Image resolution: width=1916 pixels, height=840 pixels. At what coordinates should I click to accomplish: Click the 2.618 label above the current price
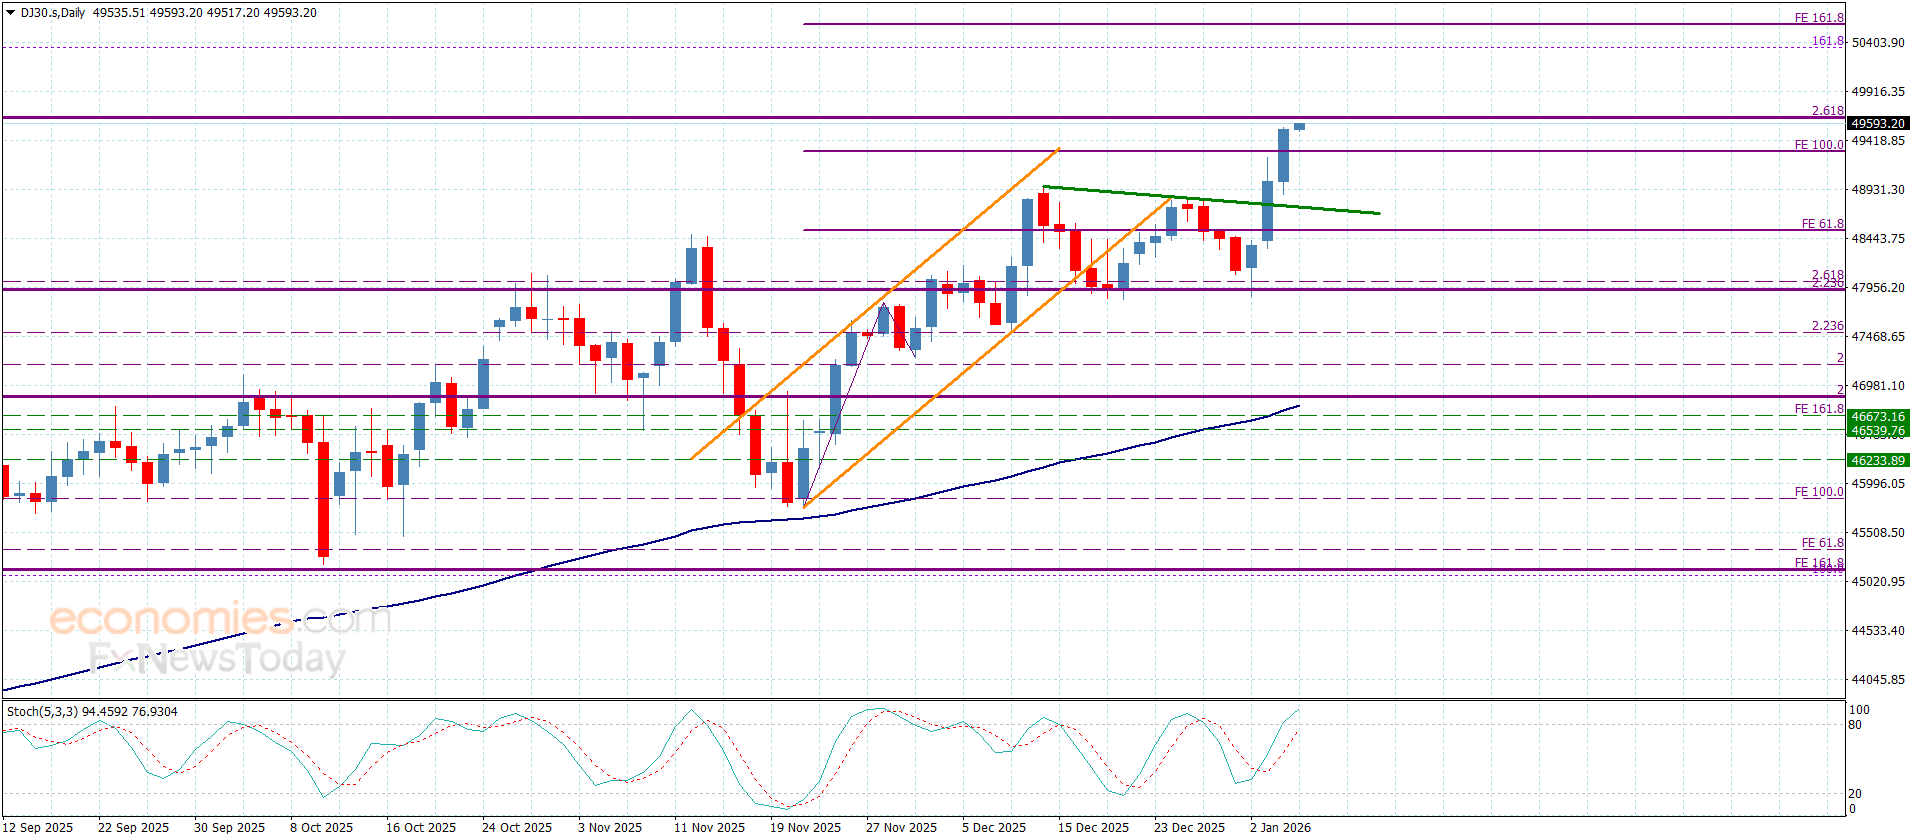click(x=1828, y=111)
